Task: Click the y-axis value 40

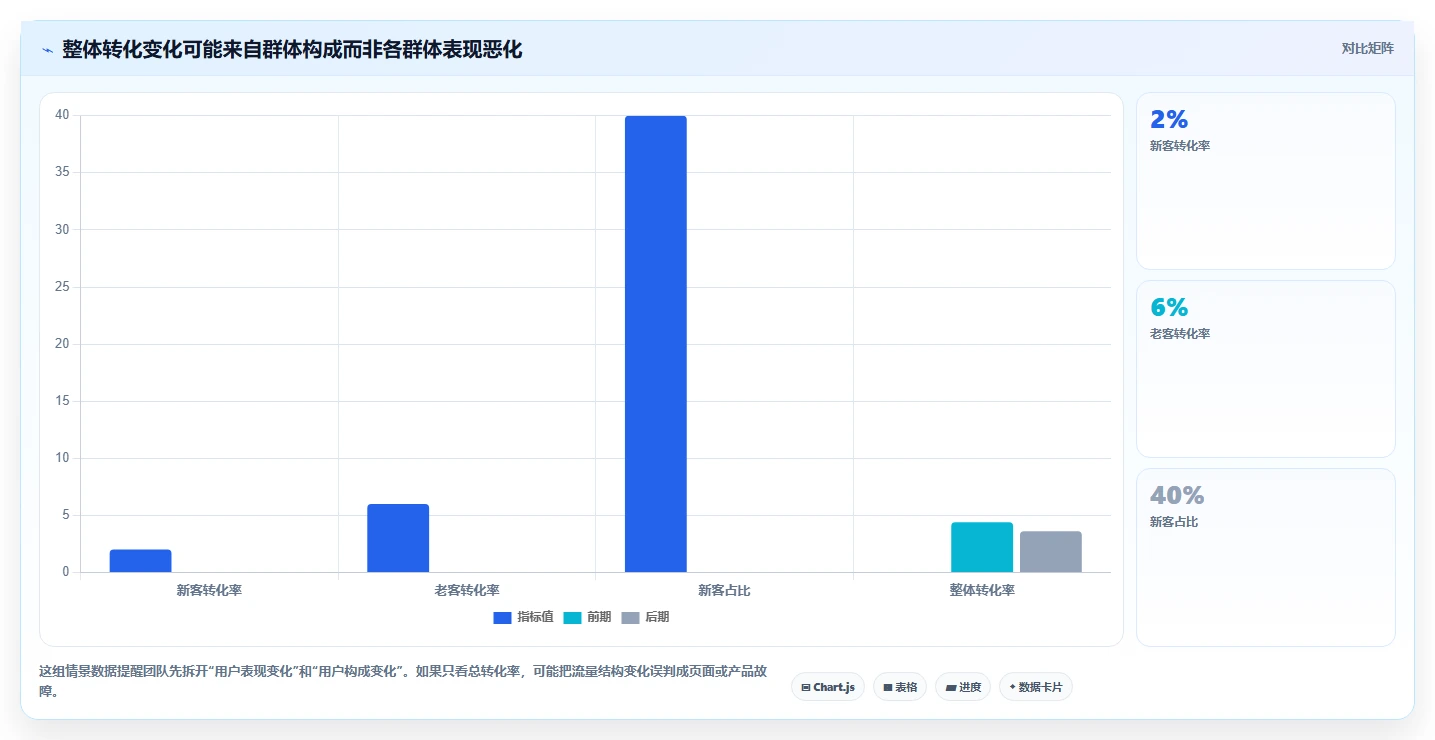Action: click(x=62, y=115)
